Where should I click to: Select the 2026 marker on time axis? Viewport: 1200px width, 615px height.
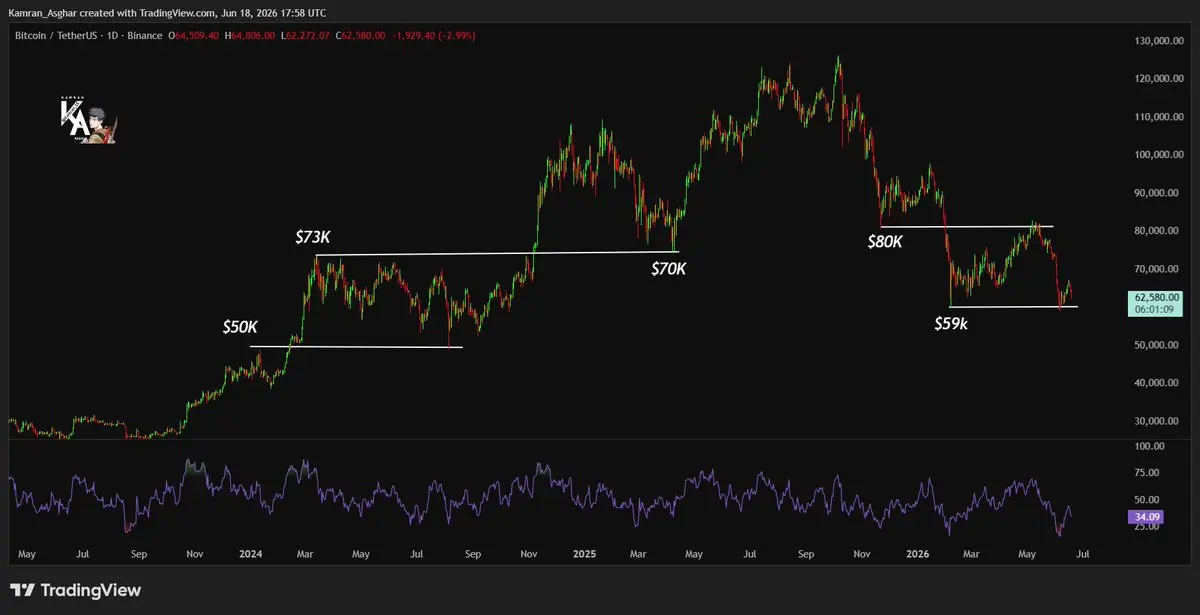click(x=916, y=552)
